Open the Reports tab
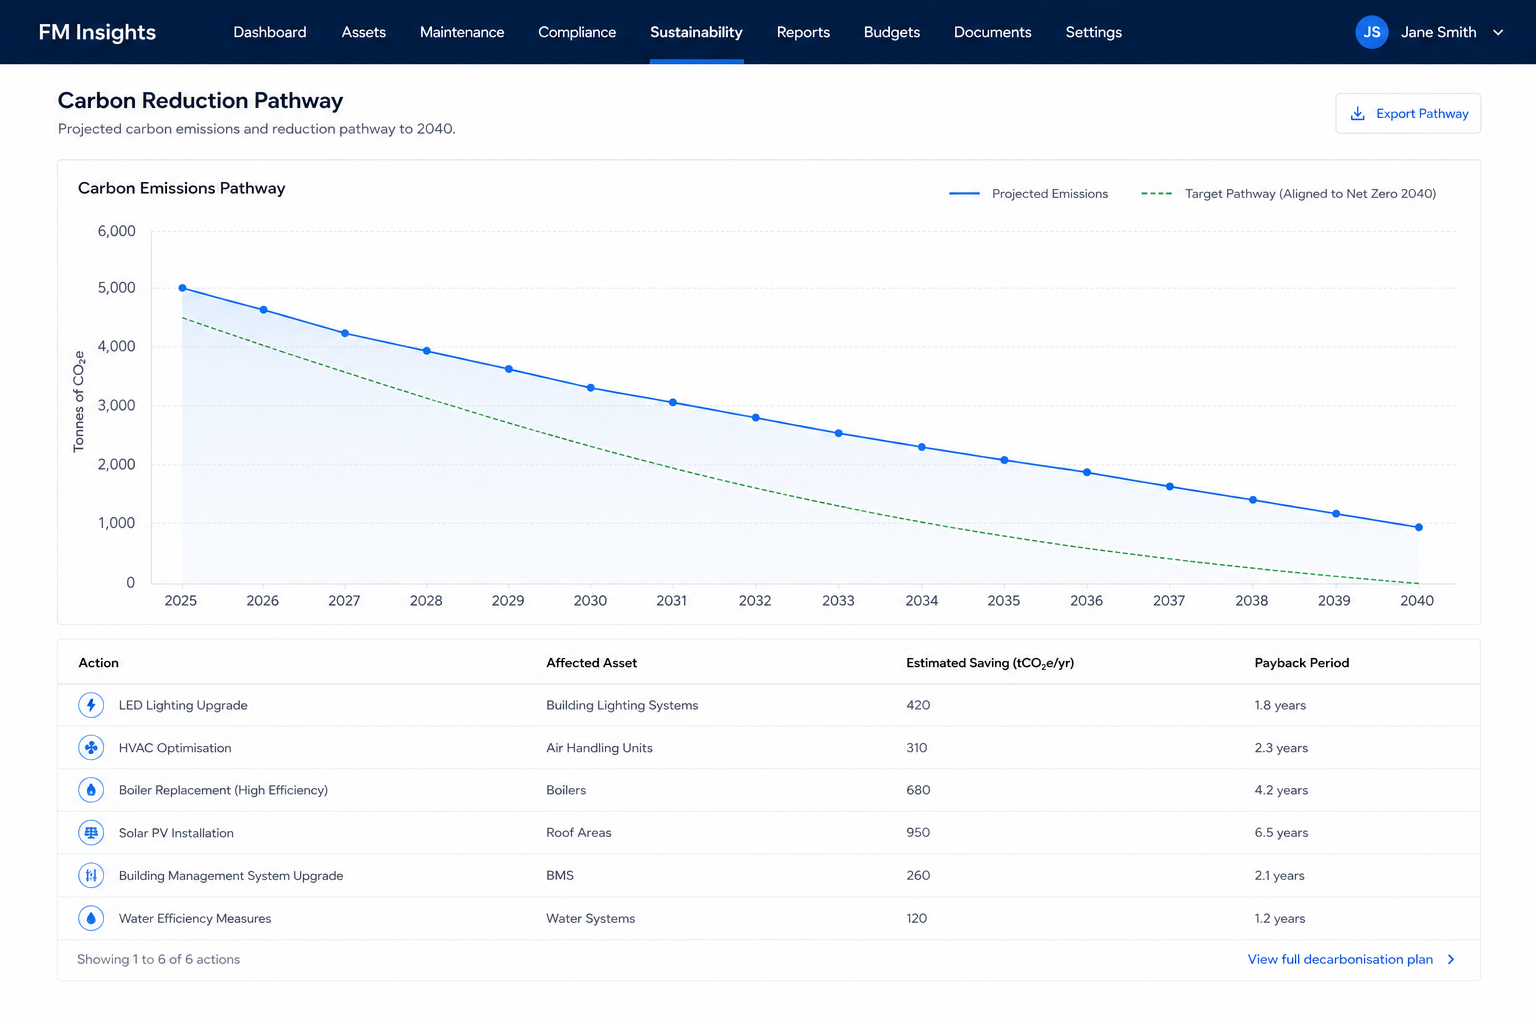The height and width of the screenshot is (1024, 1536). click(x=803, y=32)
